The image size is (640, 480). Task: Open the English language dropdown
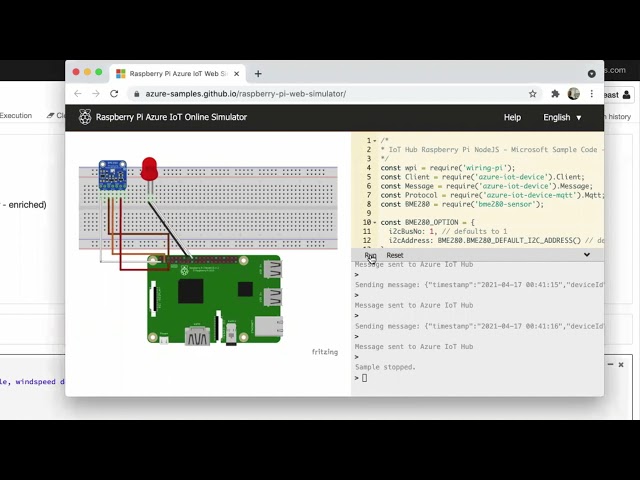coord(562,117)
